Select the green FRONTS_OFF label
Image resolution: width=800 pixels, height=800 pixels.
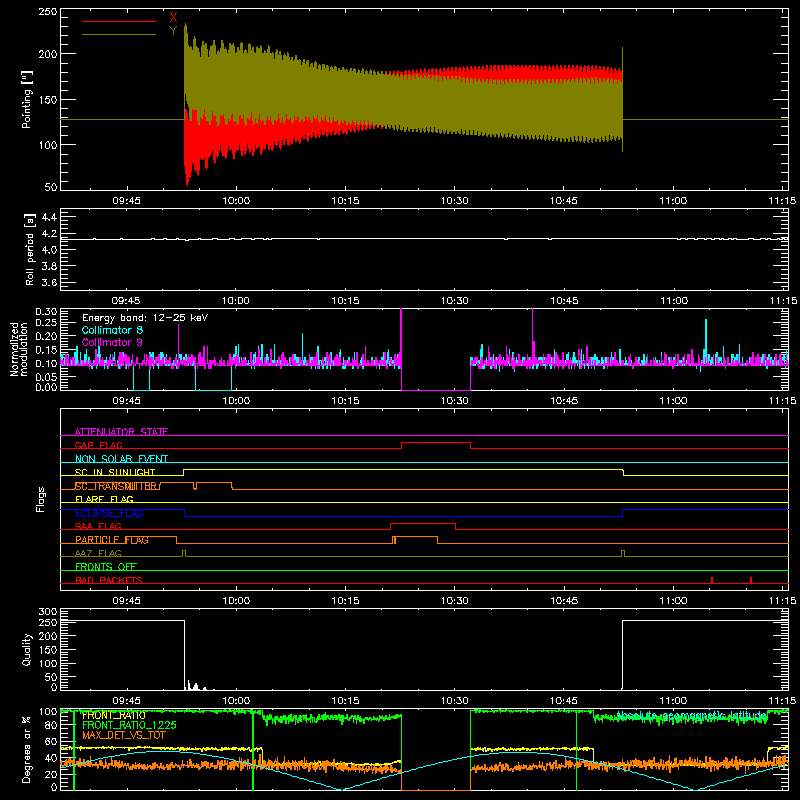[x=106, y=567]
